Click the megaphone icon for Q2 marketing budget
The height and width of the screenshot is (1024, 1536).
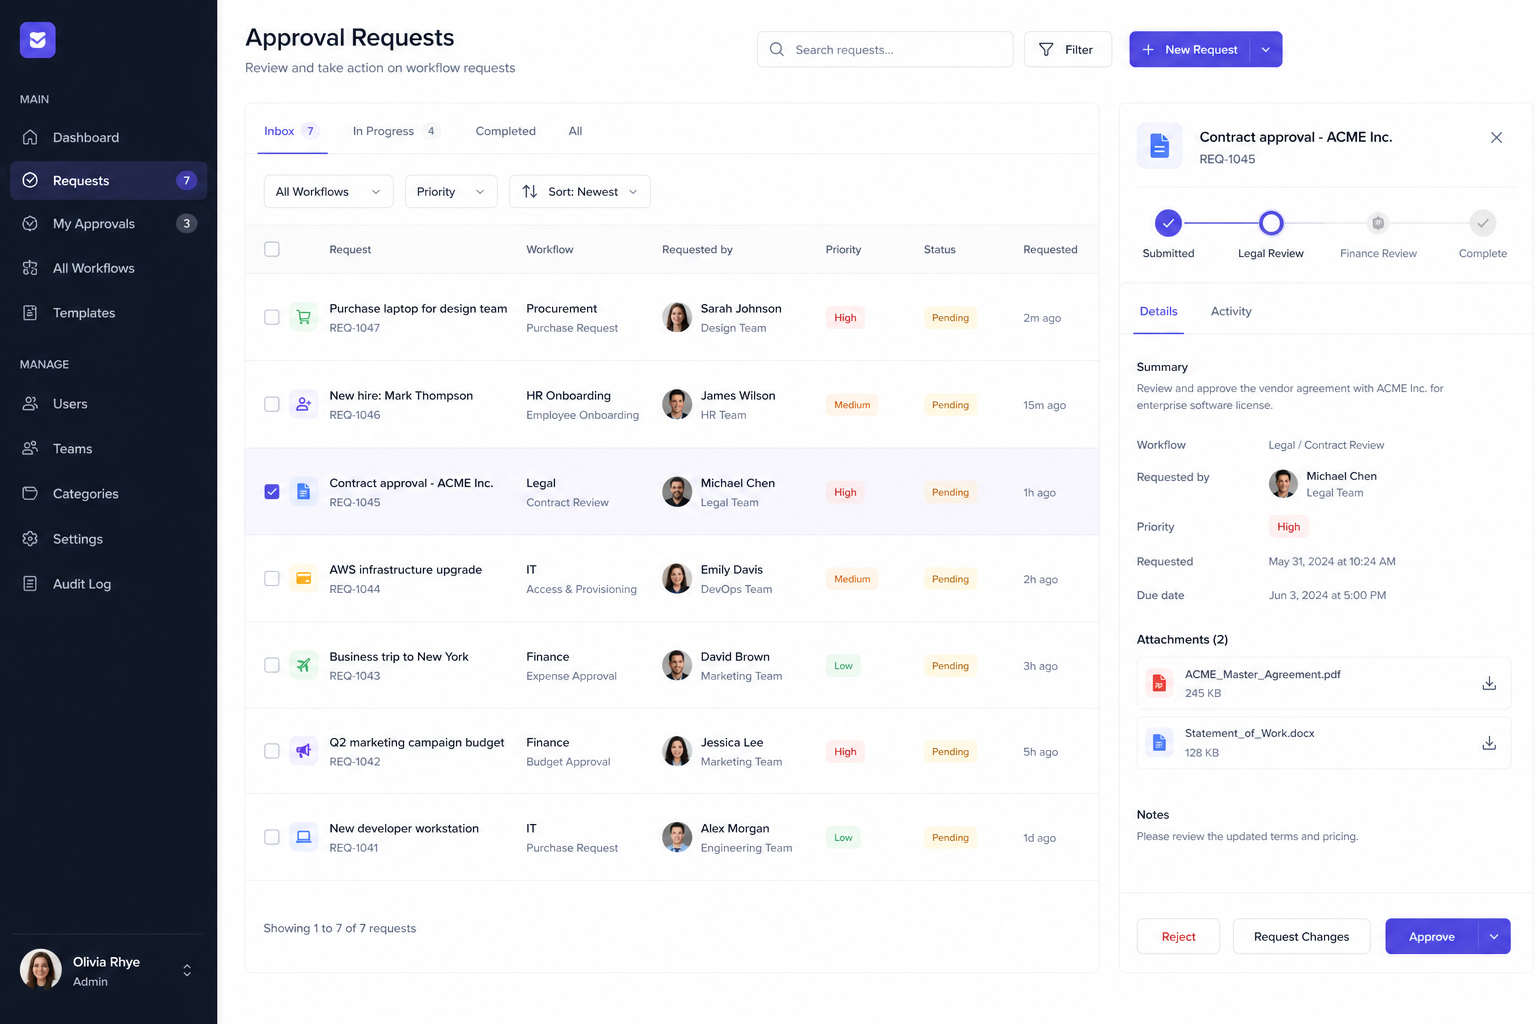point(303,751)
